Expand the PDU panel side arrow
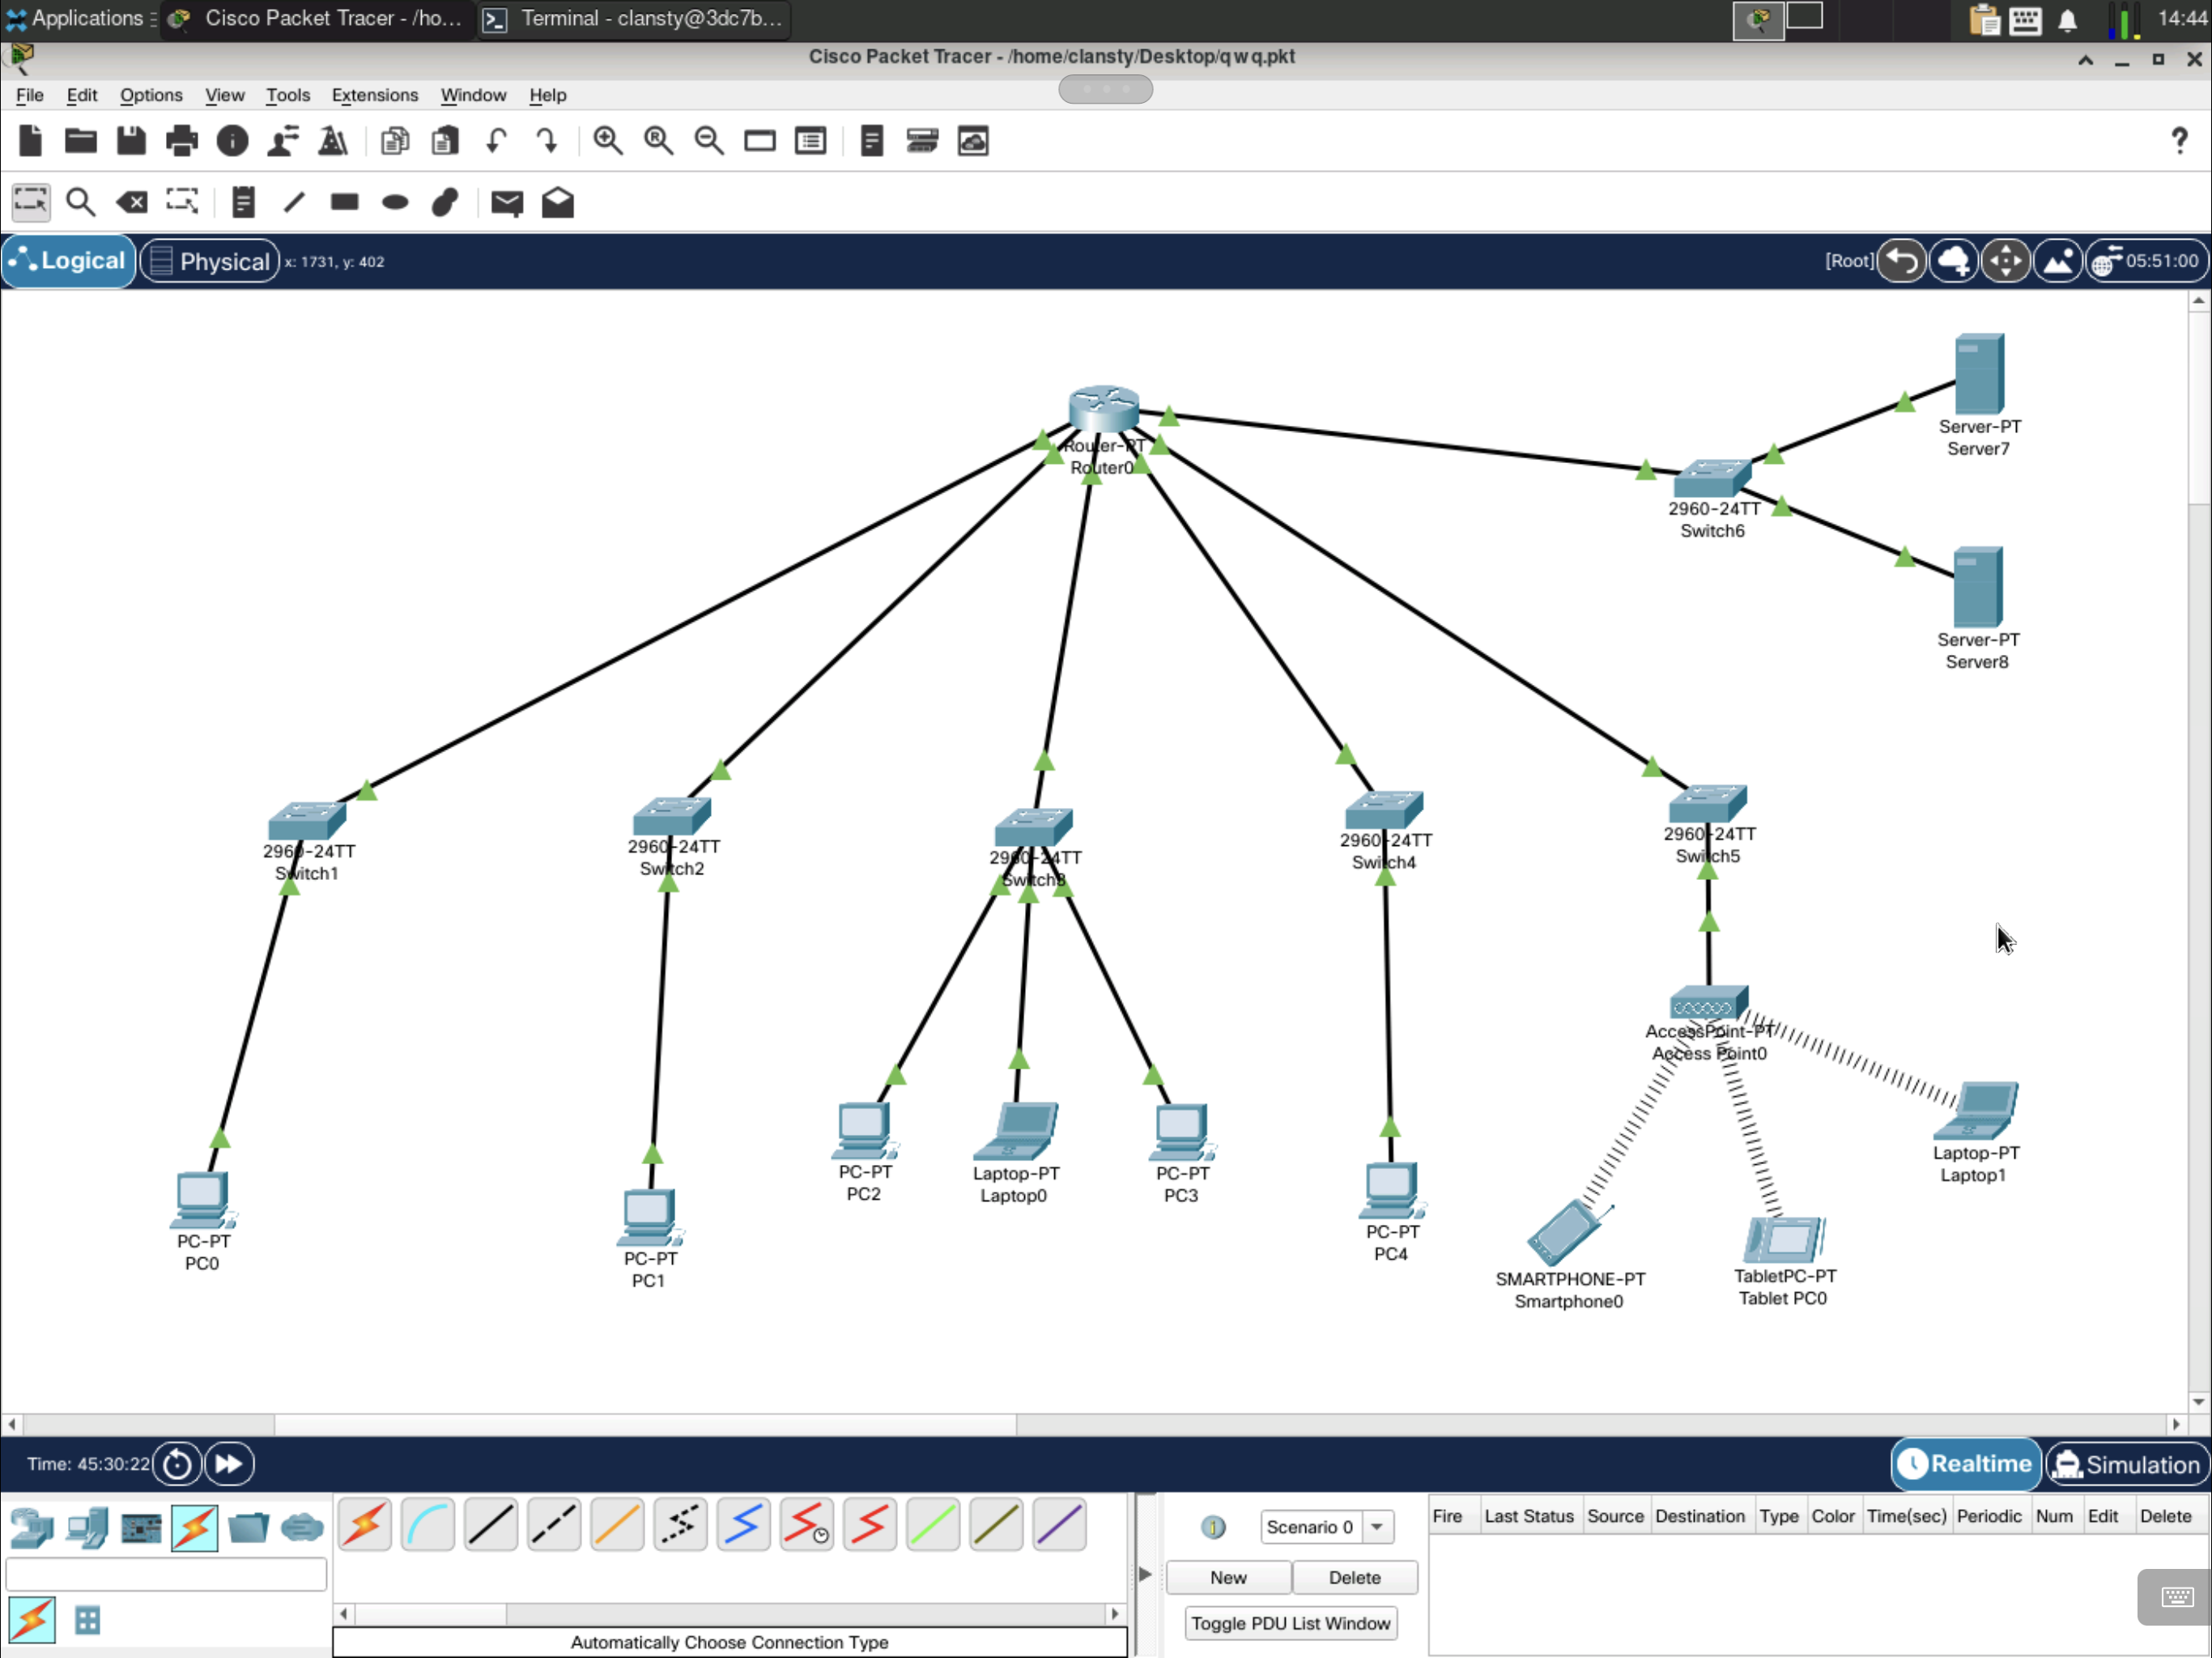The height and width of the screenshot is (1658, 2212). coord(1145,1575)
